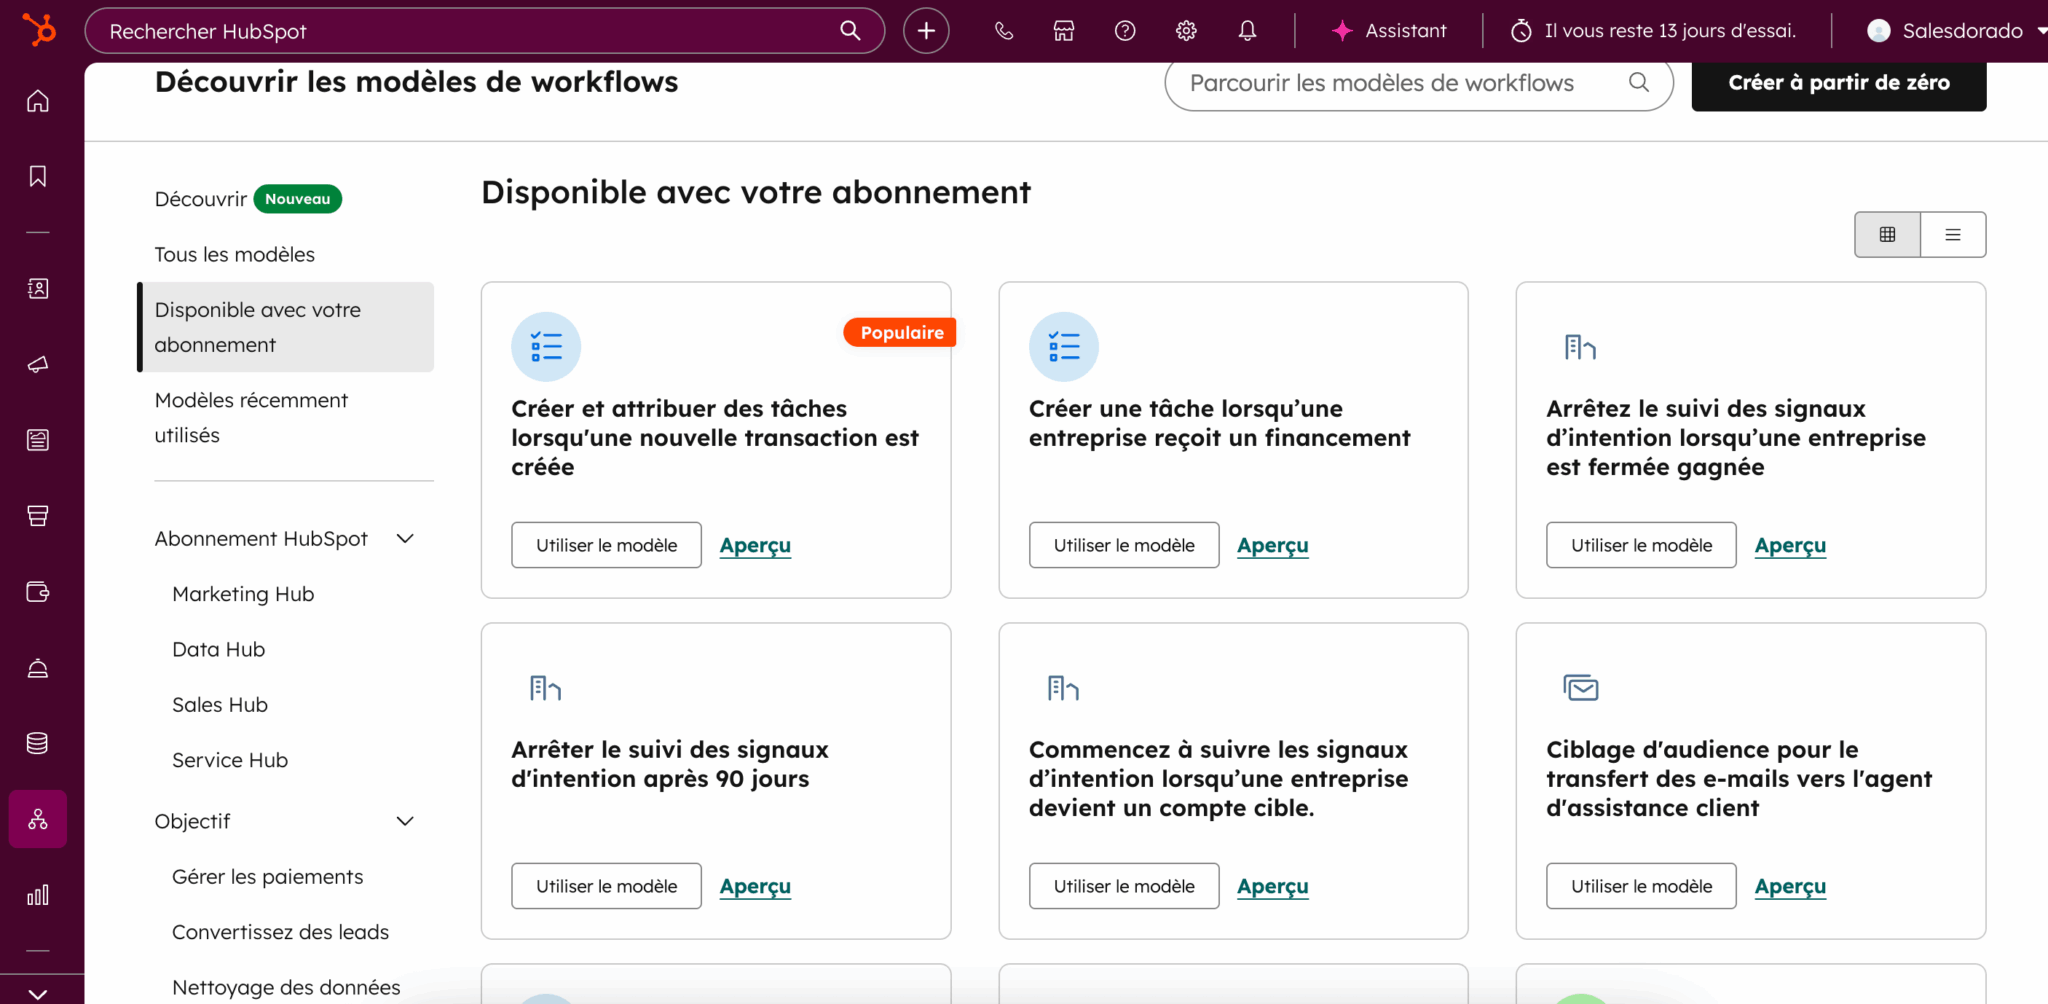The height and width of the screenshot is (1004, 2048).
Task: Open the help question mark icon
Action: click(x=1125, y=31)
